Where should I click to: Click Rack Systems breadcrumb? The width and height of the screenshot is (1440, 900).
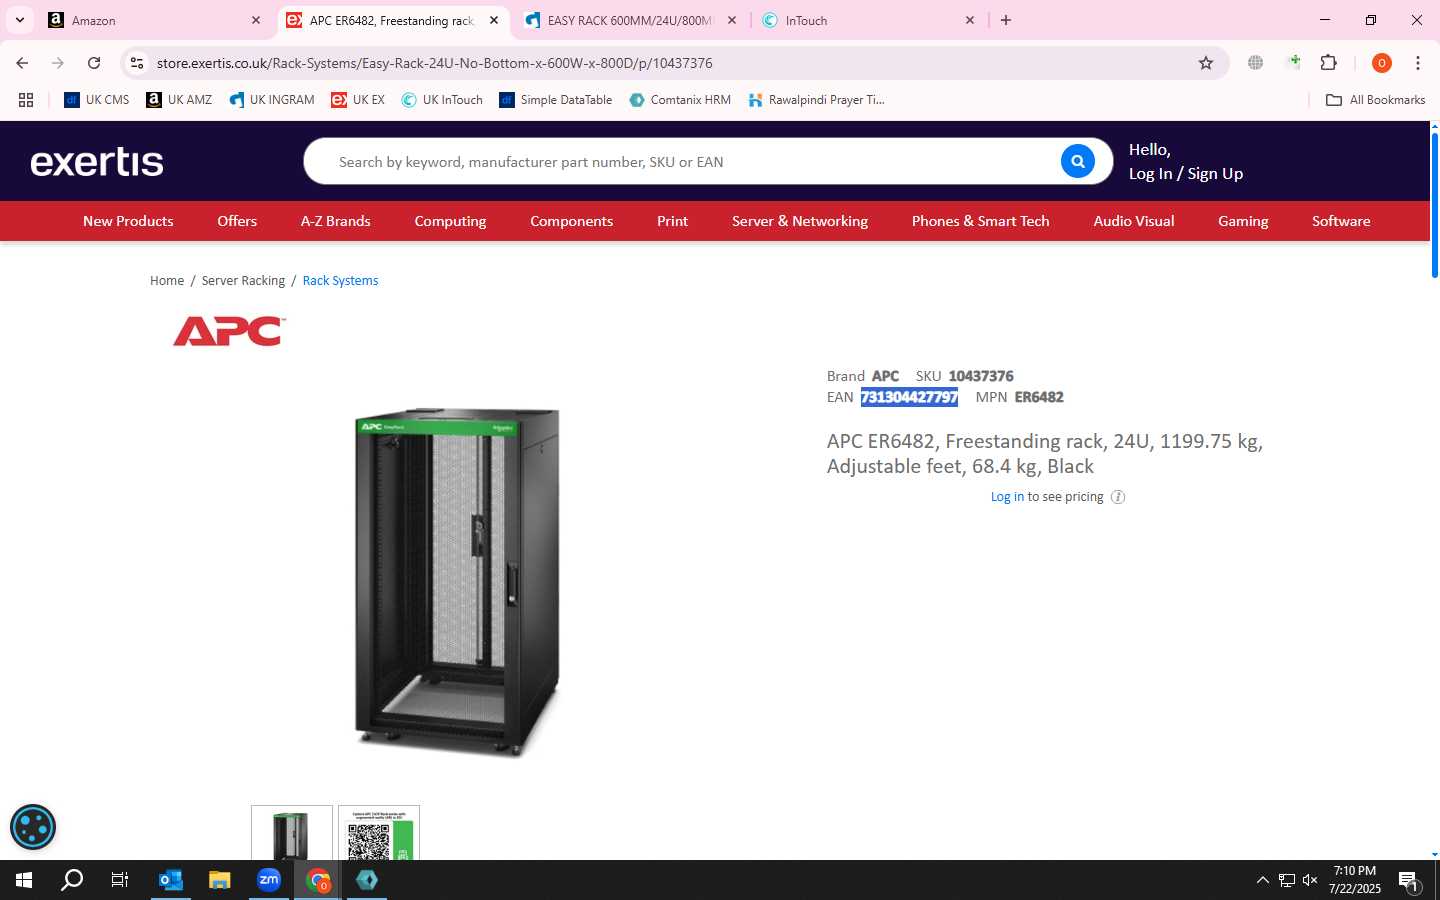tap(340, 281)
